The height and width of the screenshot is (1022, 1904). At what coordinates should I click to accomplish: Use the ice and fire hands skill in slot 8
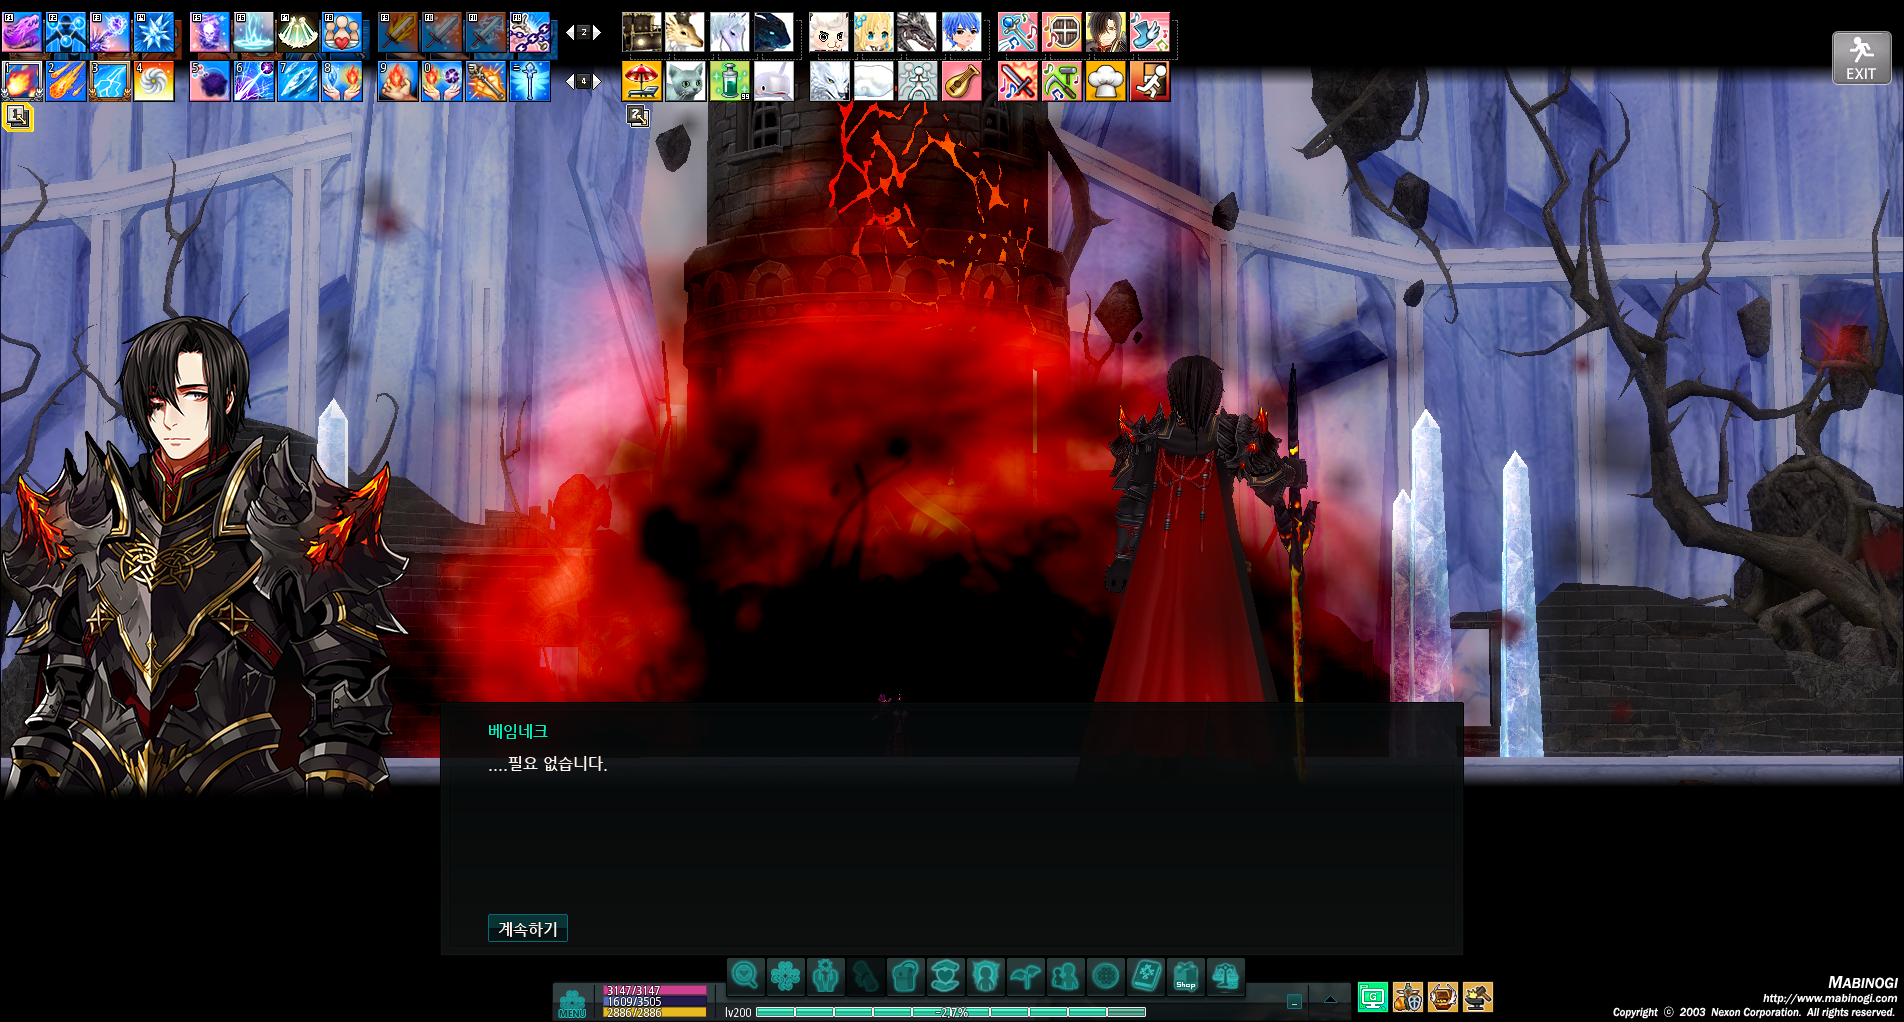coord(342,81)
